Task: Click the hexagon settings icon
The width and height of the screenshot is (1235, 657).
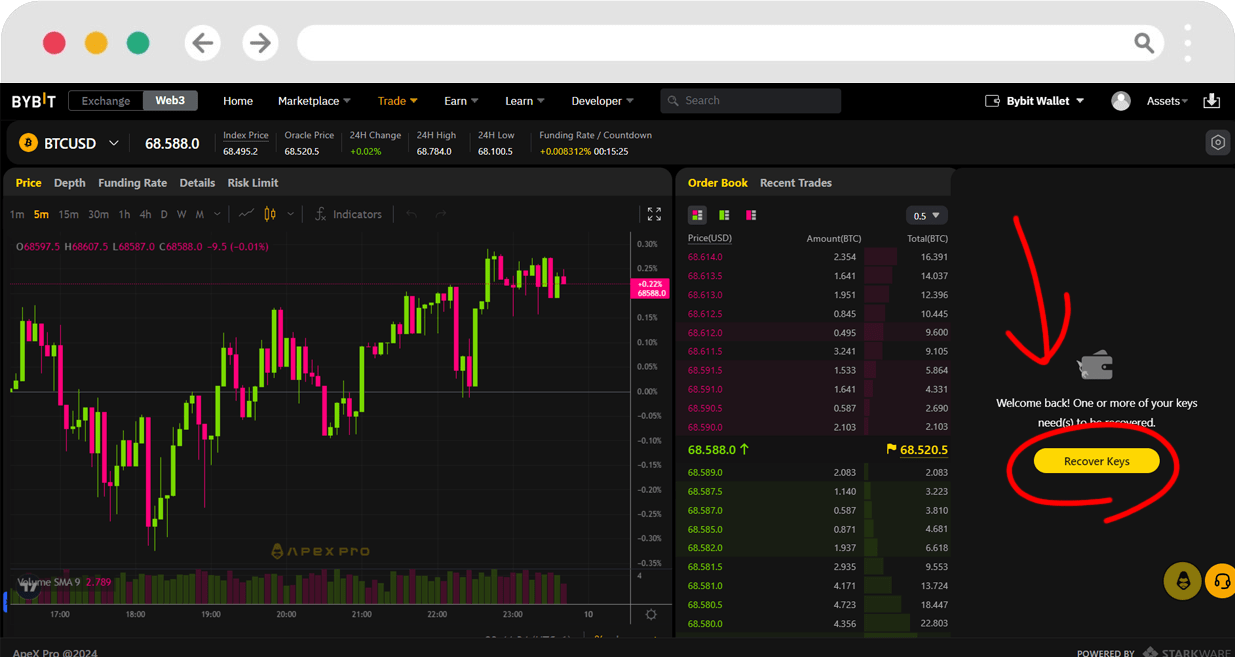Action: coord(1217,143)
